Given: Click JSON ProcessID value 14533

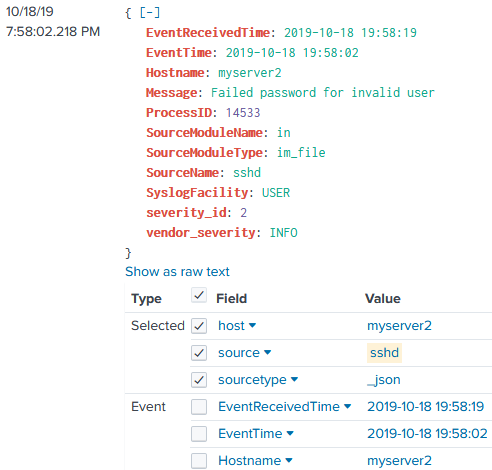Looking at the screenshot, I should (243, 113).
